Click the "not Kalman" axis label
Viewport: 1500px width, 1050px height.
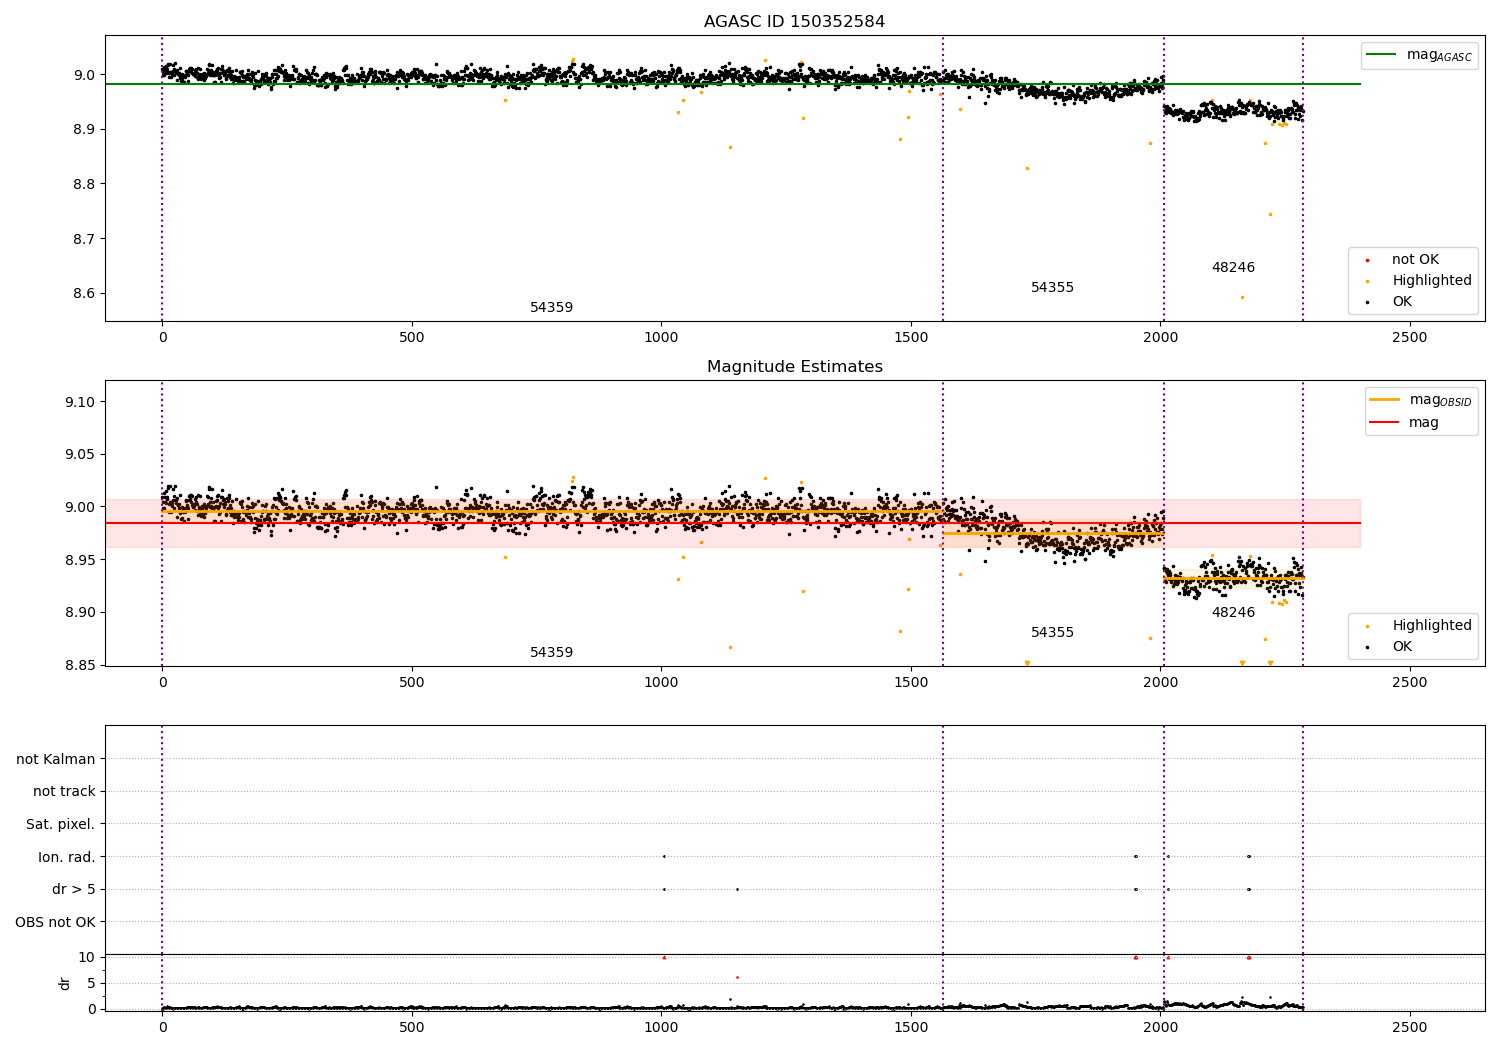click(56, 759)
